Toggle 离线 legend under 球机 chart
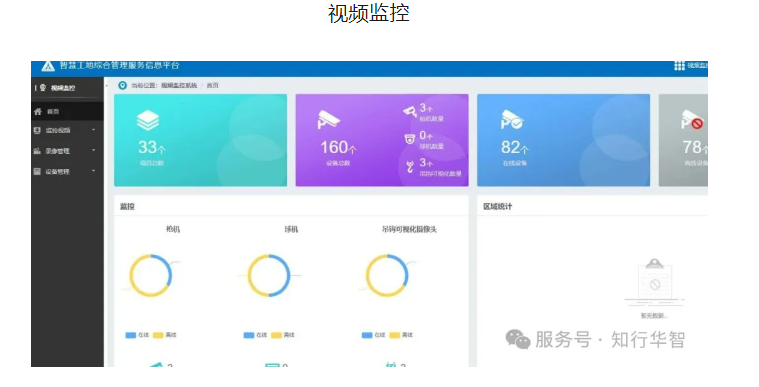This screenshot has width=759, height=387. pos(283,335)
